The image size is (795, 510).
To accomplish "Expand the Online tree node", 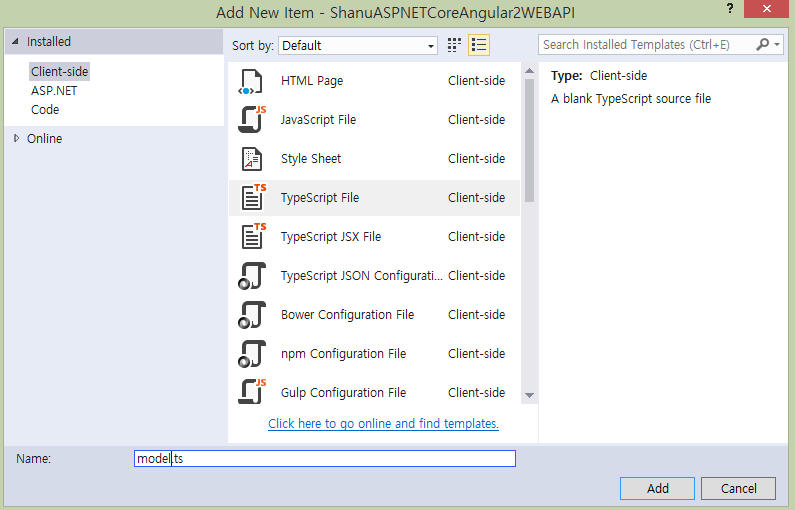I will click(x=16, y=138).
